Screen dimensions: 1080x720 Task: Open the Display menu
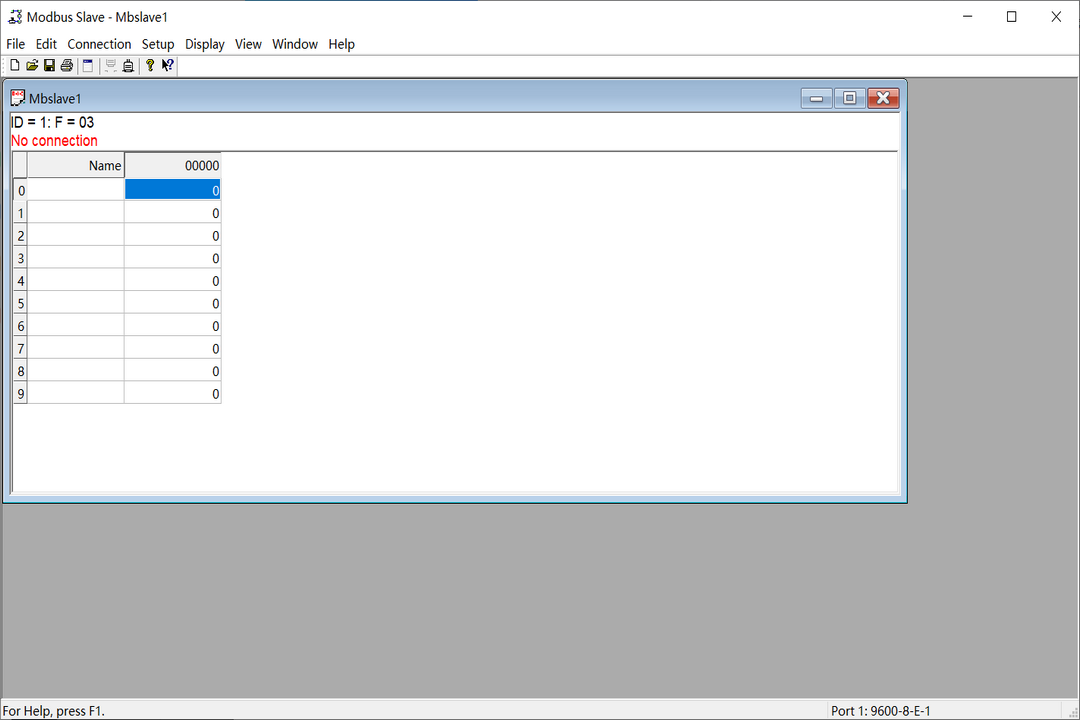pos(204,44)
